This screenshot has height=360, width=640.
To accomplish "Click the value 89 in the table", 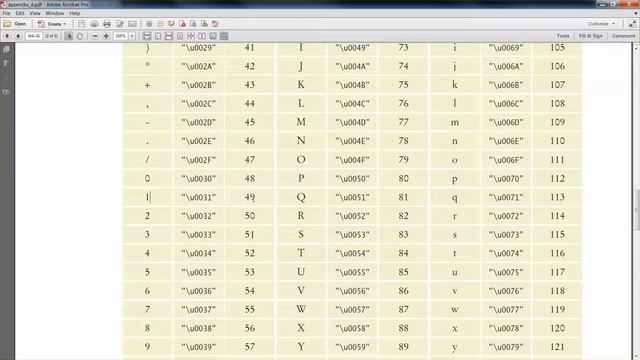I will (x=403, y=347).
